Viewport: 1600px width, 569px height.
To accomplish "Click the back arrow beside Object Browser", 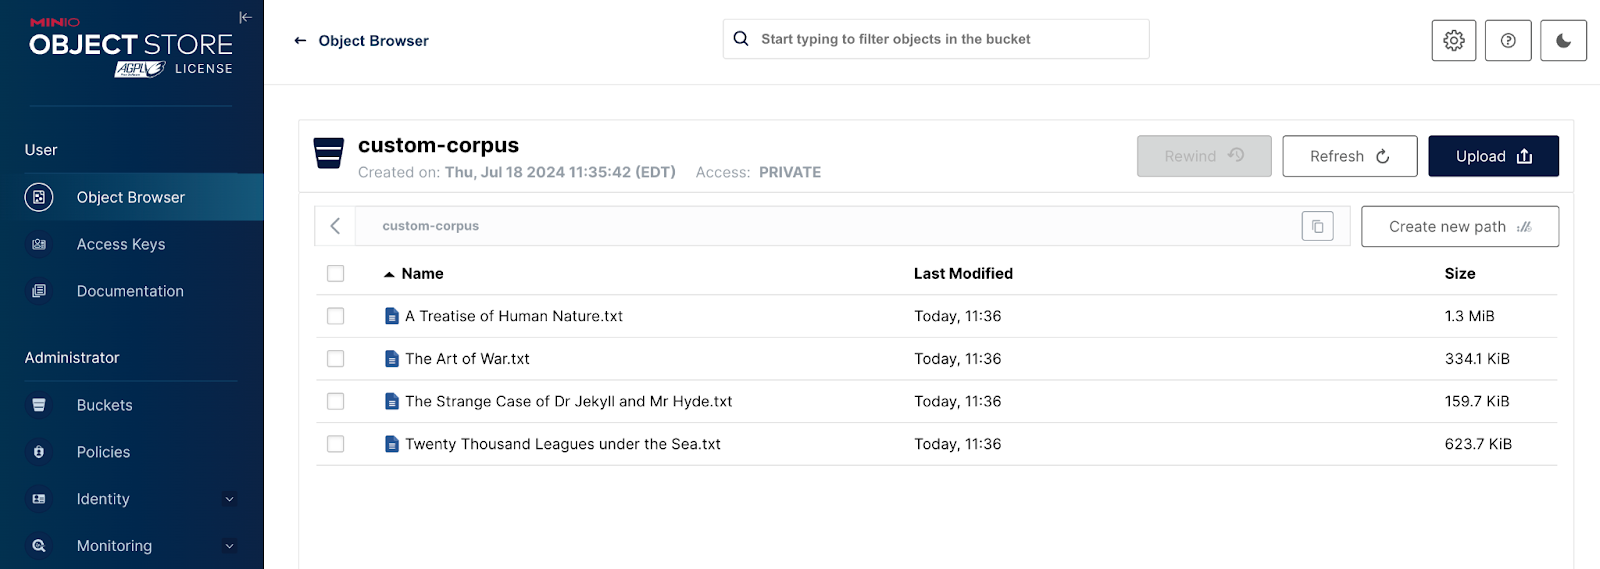I will point(300,41).
